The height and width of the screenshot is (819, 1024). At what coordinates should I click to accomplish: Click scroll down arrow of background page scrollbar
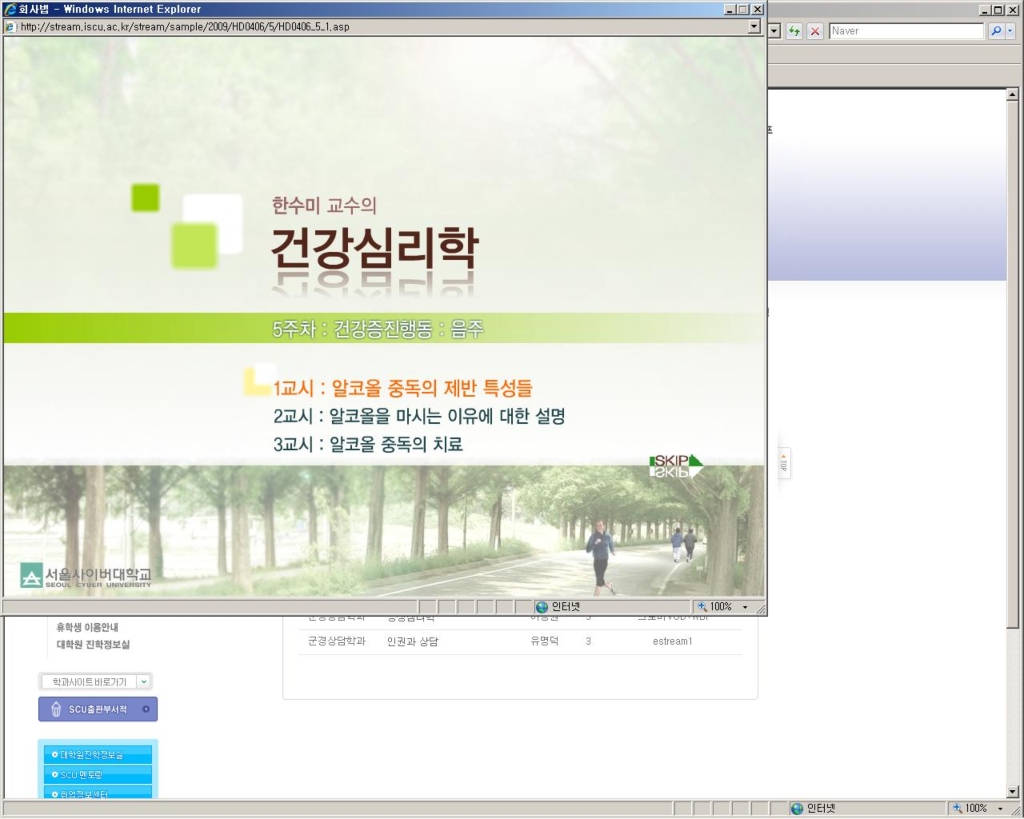pyautogui.click(x=1012, y=792)
